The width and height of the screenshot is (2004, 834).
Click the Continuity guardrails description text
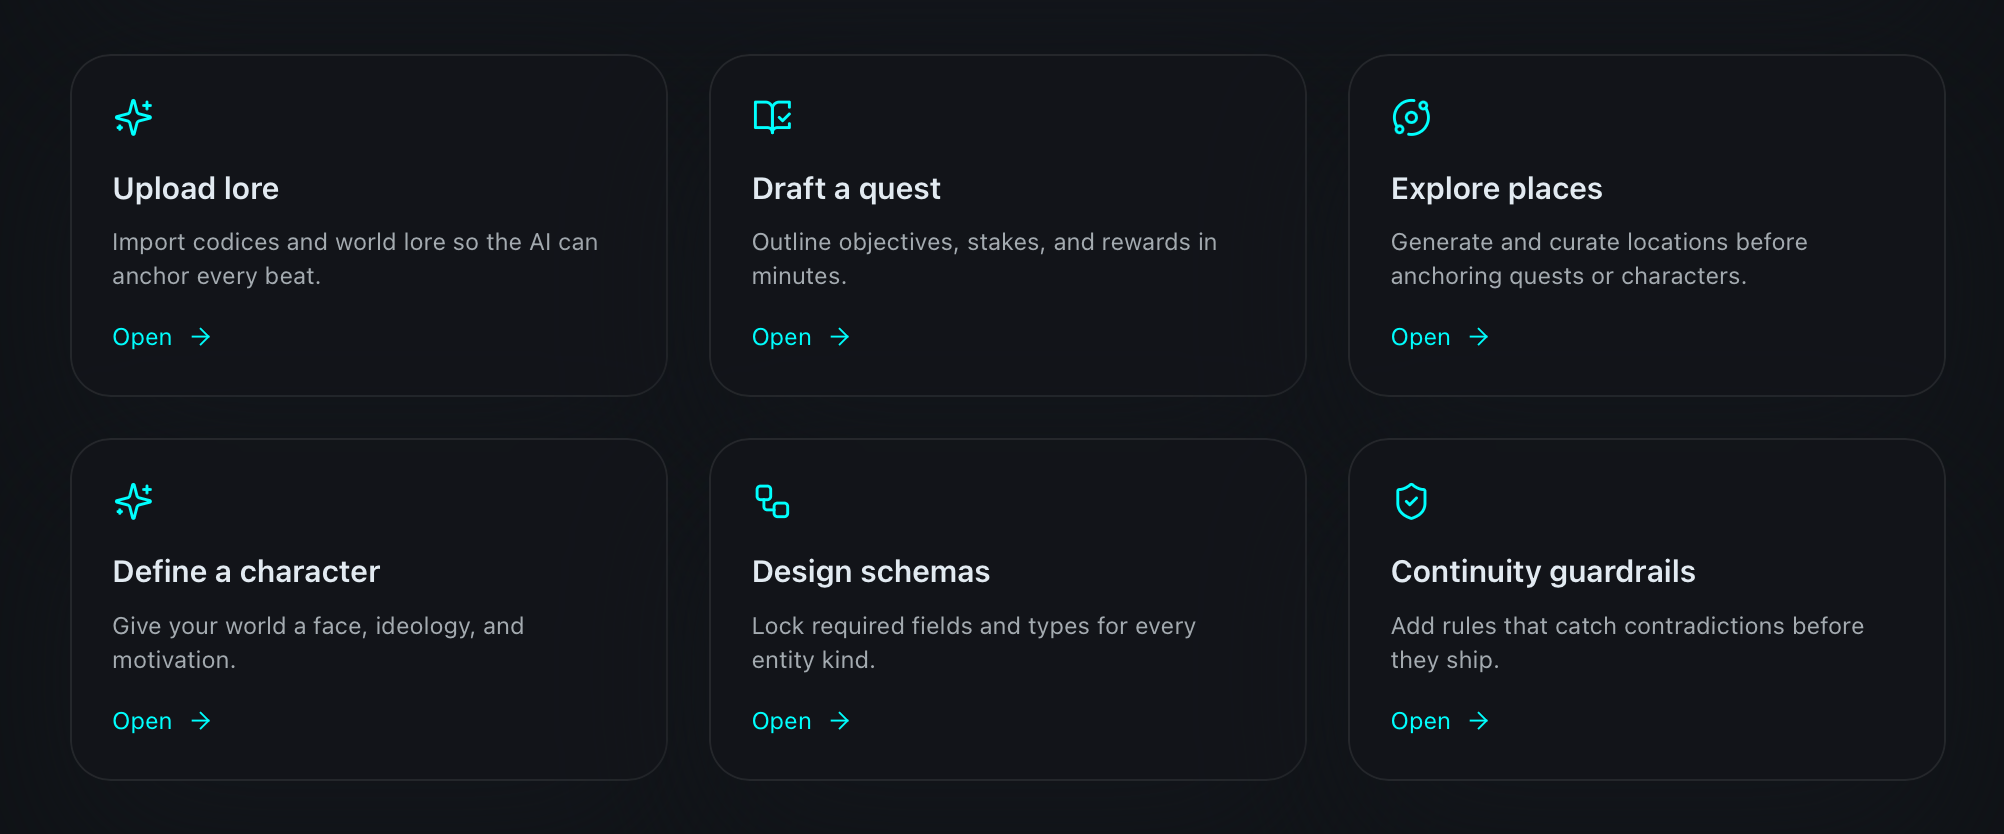coord(1626,642)
